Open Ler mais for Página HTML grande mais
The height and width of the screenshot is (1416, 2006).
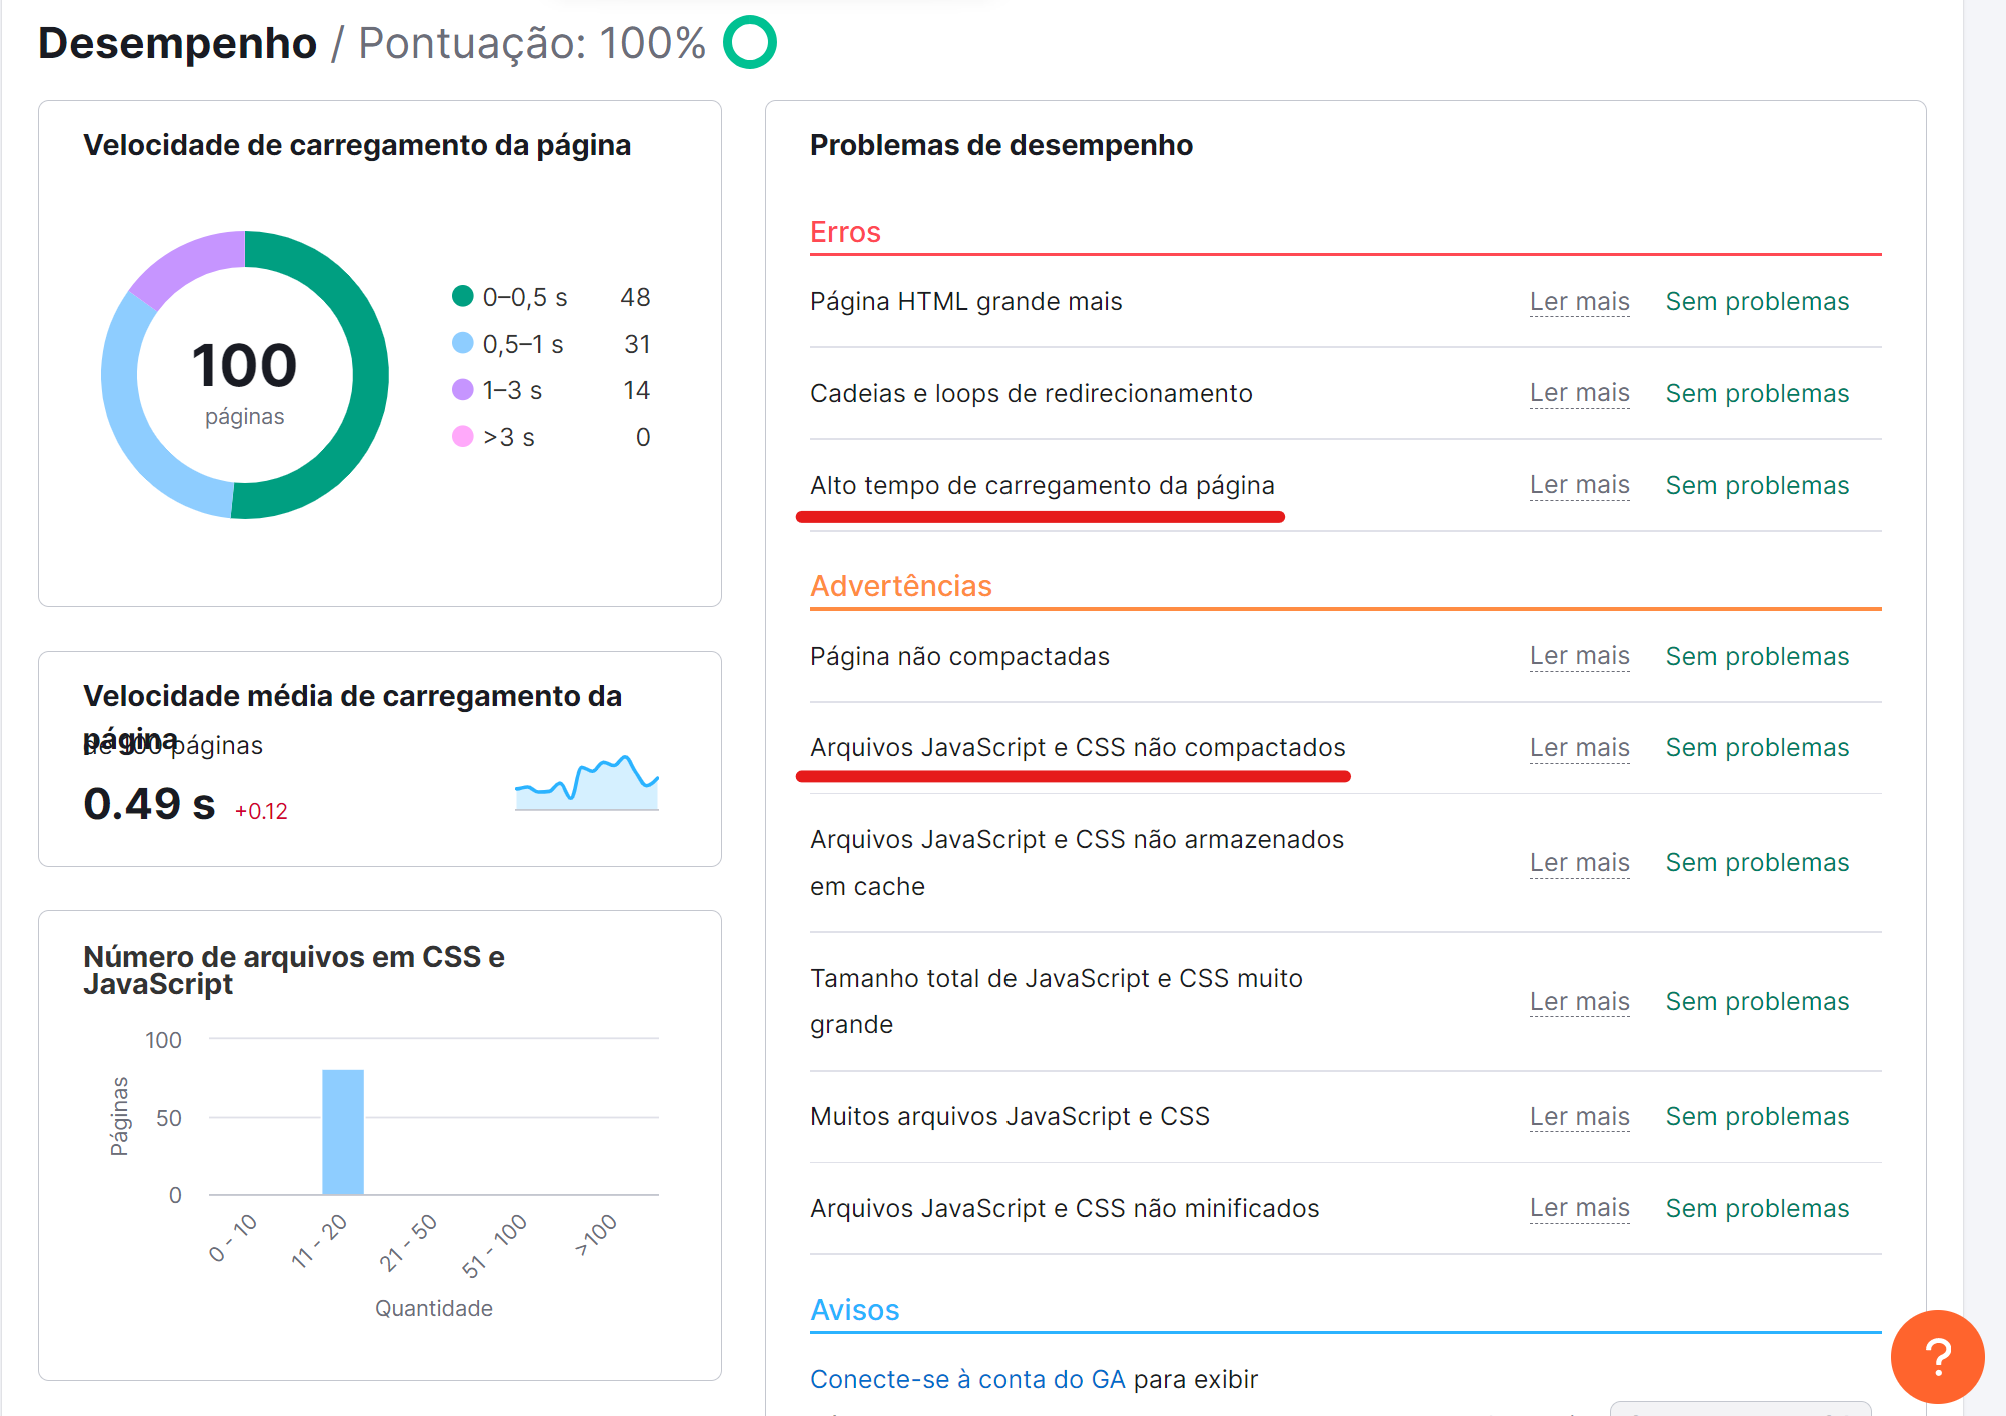click(1579, 301)
